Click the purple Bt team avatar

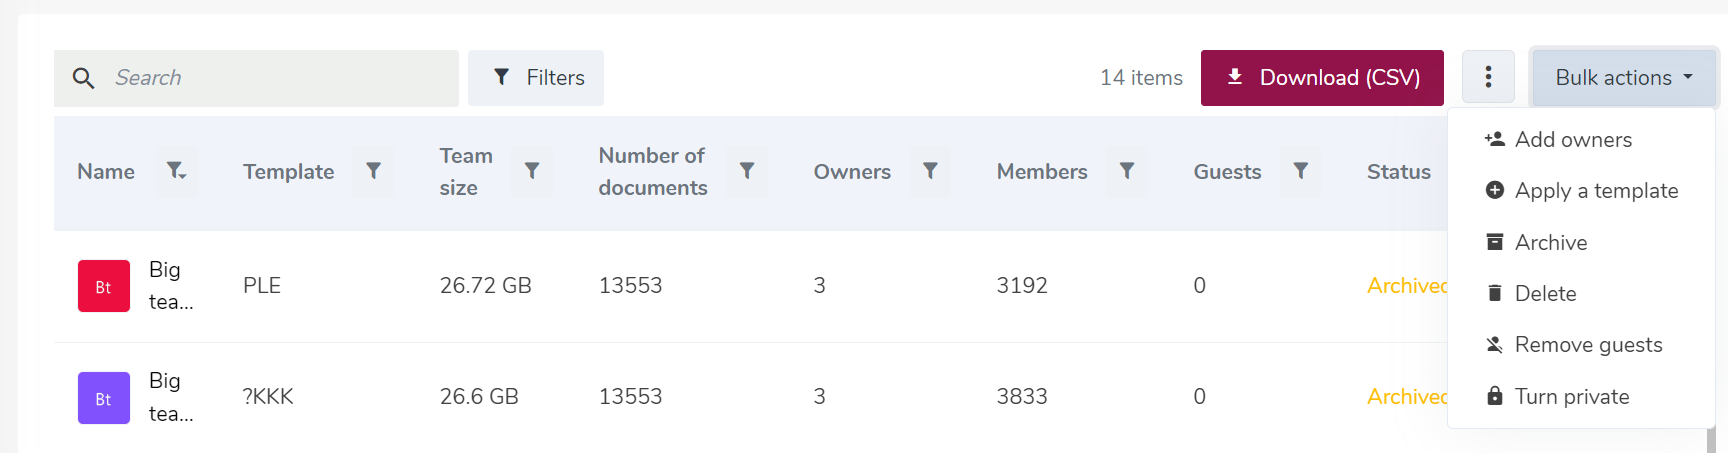(104, 398)
